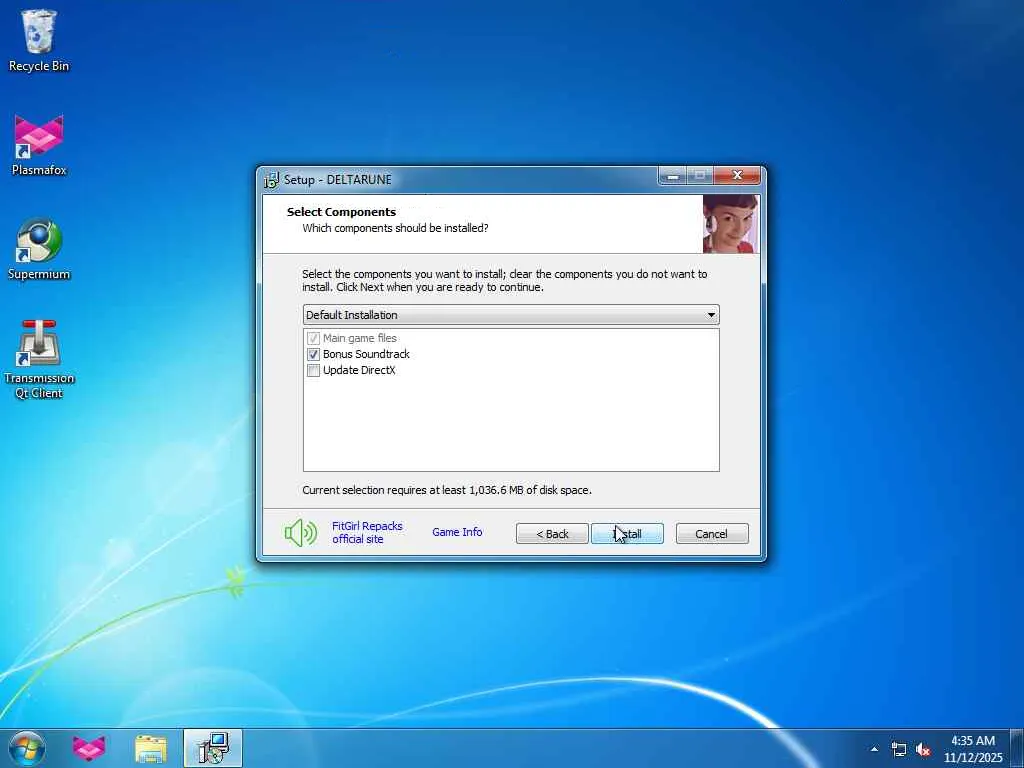Start installation with the Install button
Viewport: 1024px width, 768px height.
[627, 534]
